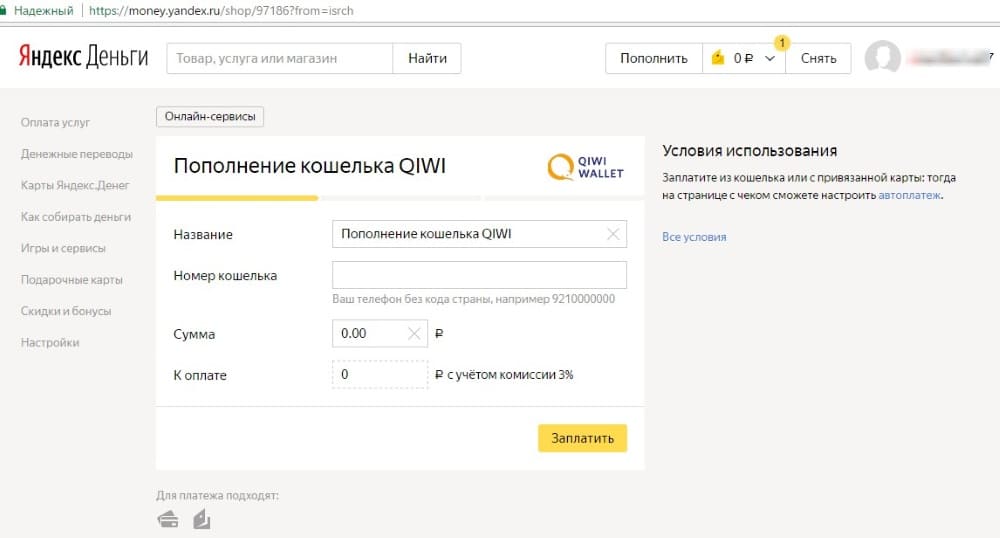Open Настройки in left sidebar
The image size is (1000, 538).
coord(50,343)
